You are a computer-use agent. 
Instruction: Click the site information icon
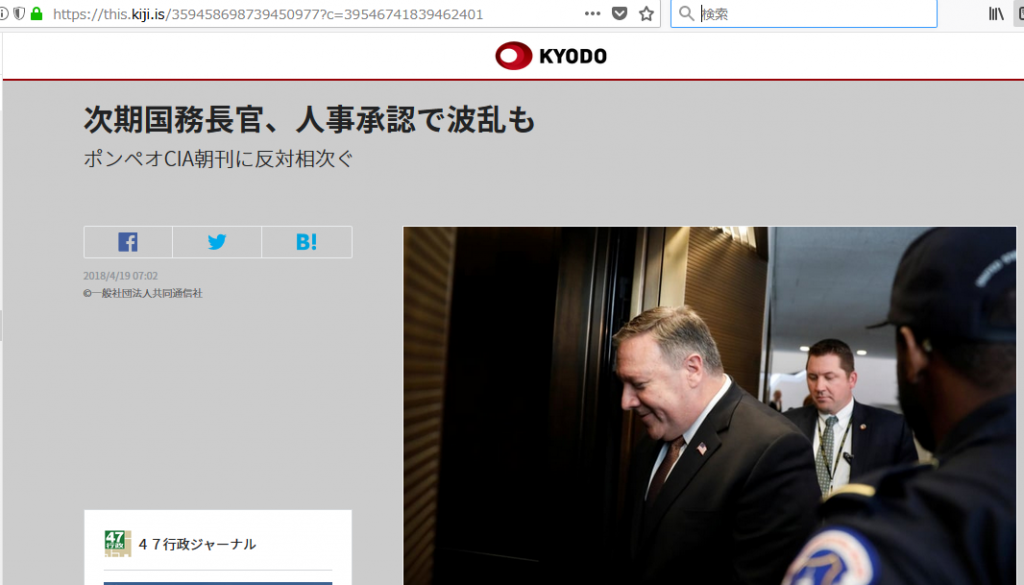[4, 14]
